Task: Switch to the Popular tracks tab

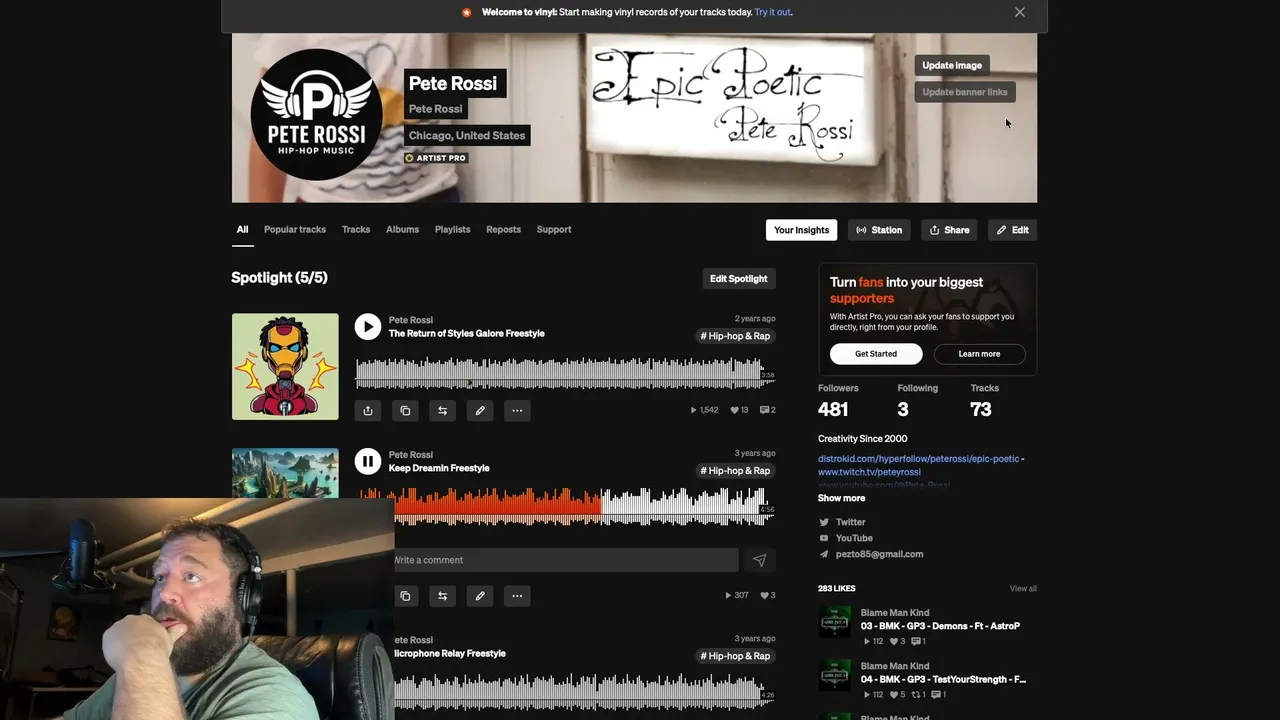Action: [x=295, y=230]
